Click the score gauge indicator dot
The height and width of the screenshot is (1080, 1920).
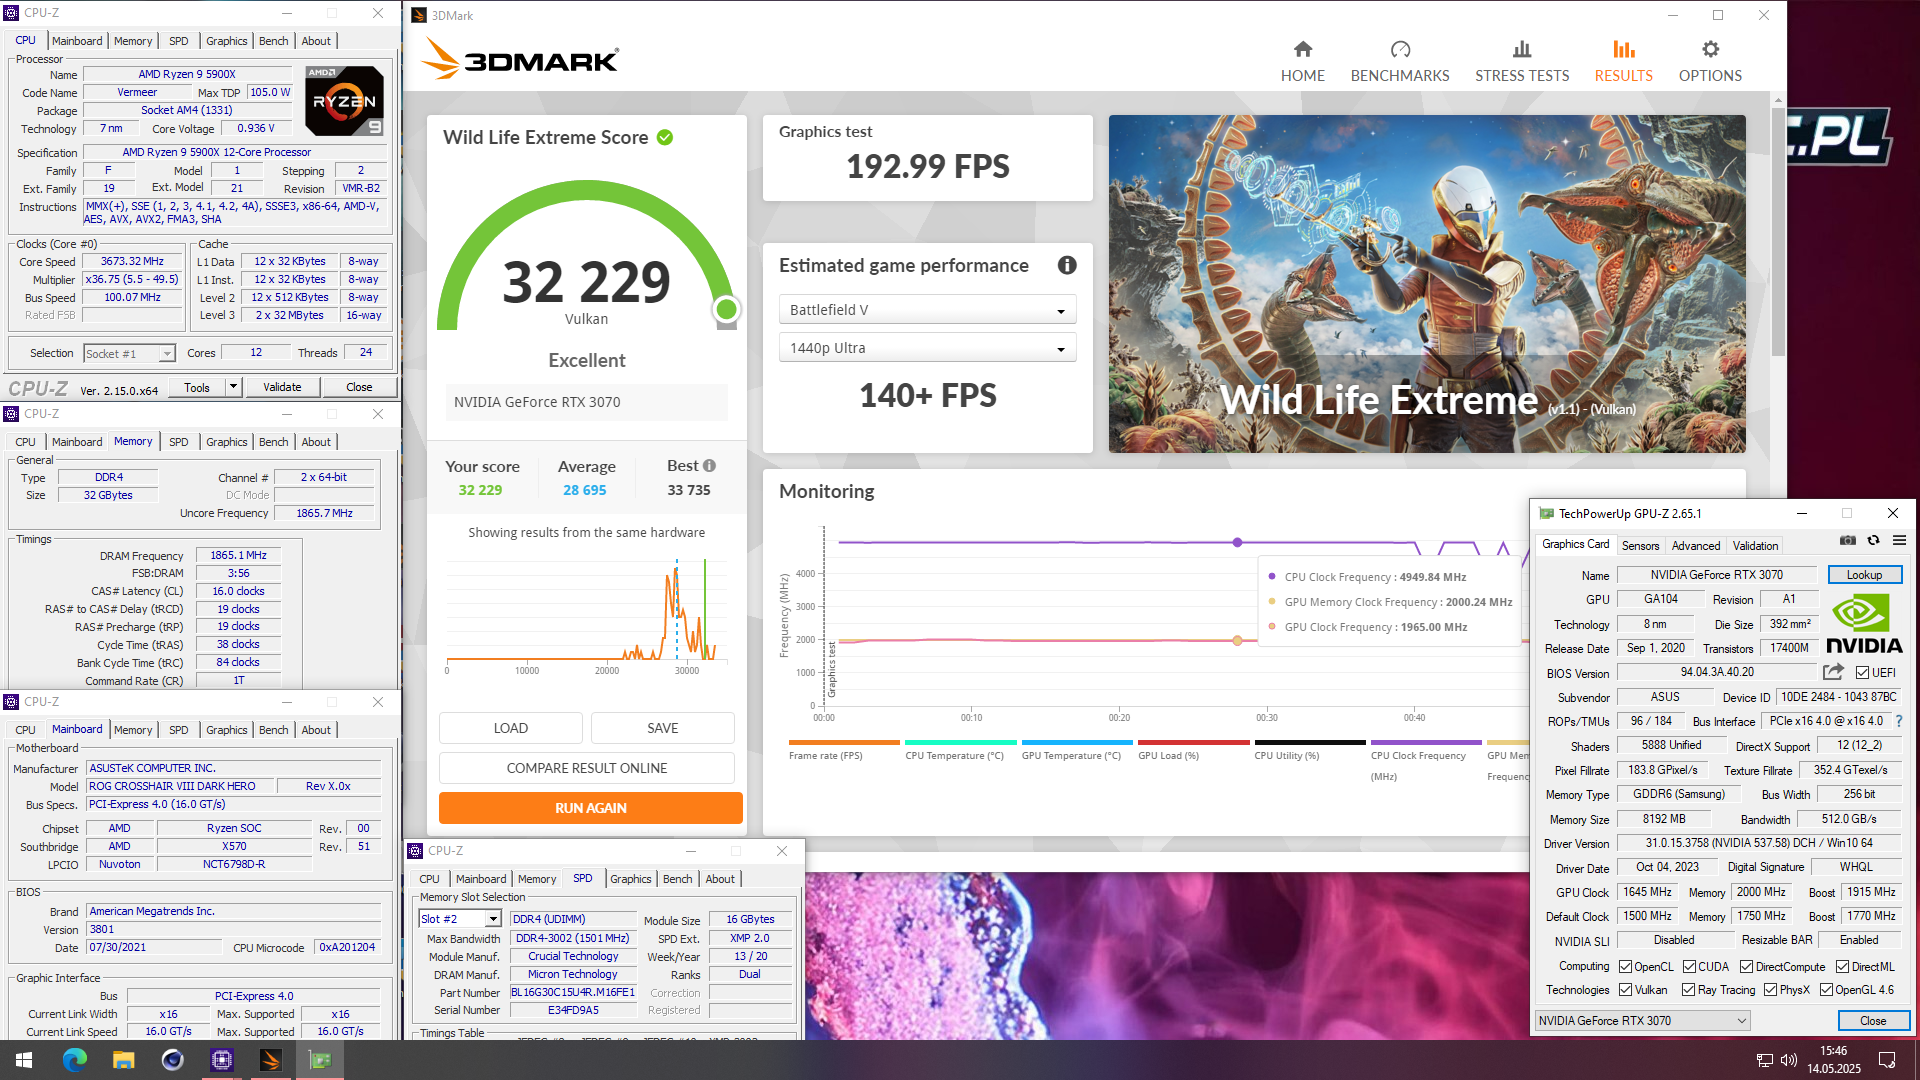(727, 309)
